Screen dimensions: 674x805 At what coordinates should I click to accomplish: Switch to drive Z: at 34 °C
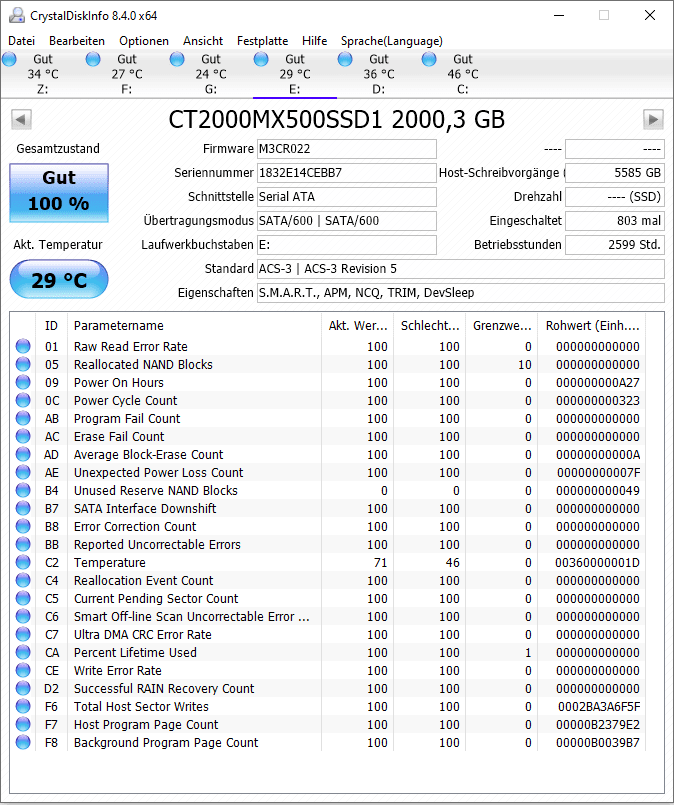click(x=43, y=74)
